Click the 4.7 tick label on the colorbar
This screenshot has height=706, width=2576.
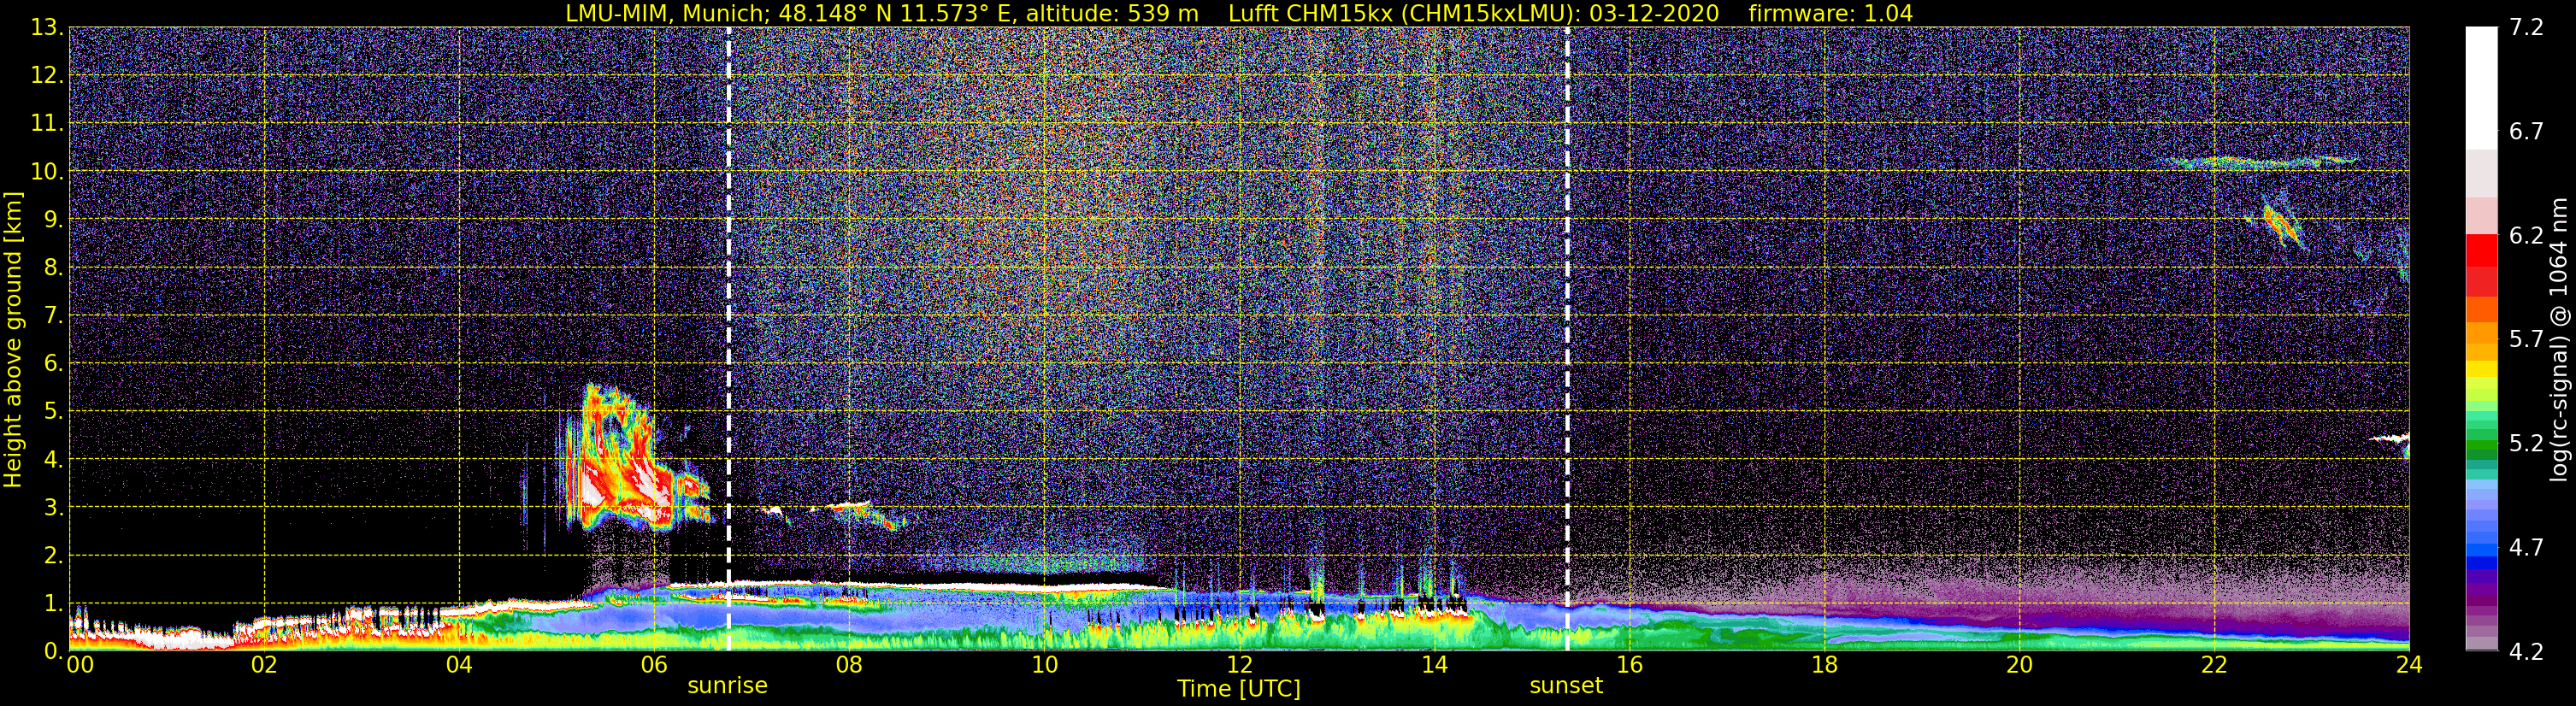(x=2526, y=548)
